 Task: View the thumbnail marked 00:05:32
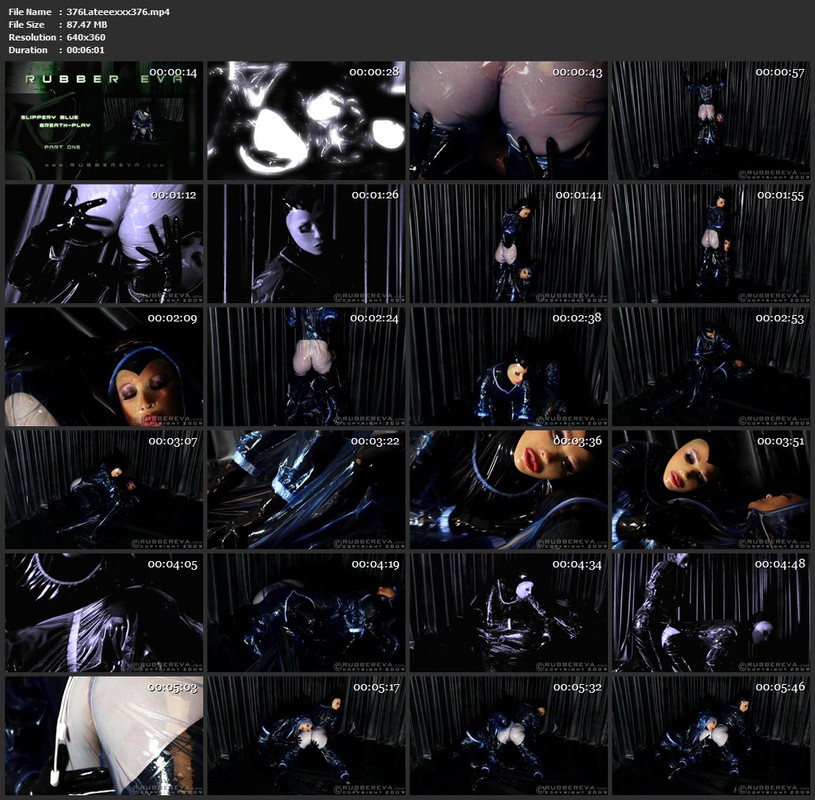pyautogui.click(x=508, y=736)
